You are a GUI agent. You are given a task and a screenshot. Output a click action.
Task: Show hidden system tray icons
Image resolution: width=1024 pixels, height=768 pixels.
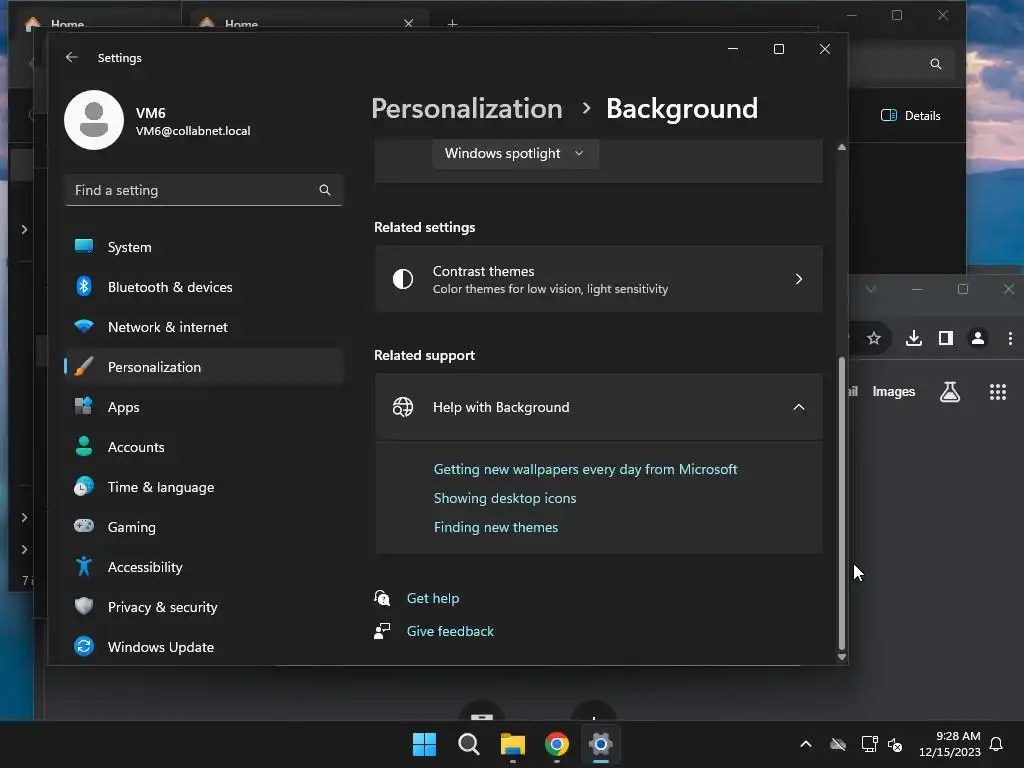(806, 744)
